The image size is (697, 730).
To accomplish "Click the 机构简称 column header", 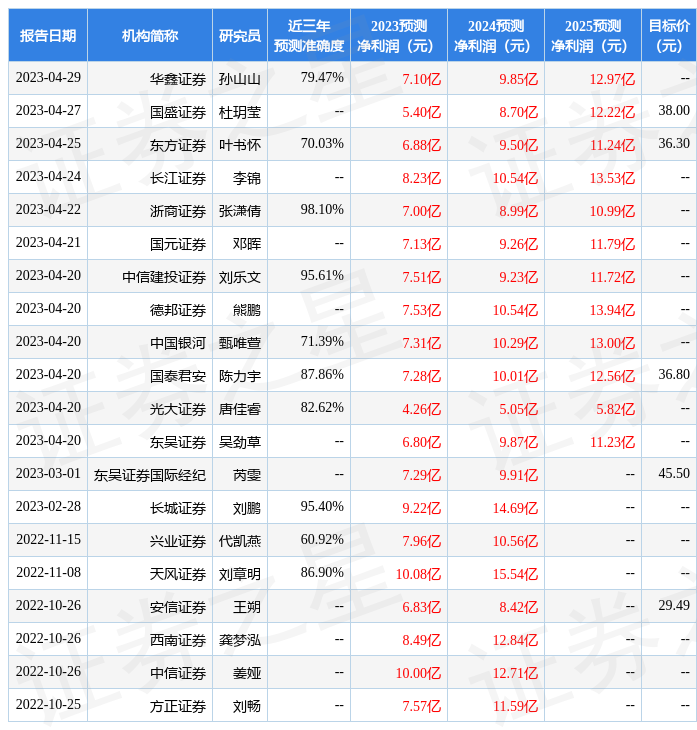I will 149,35.
